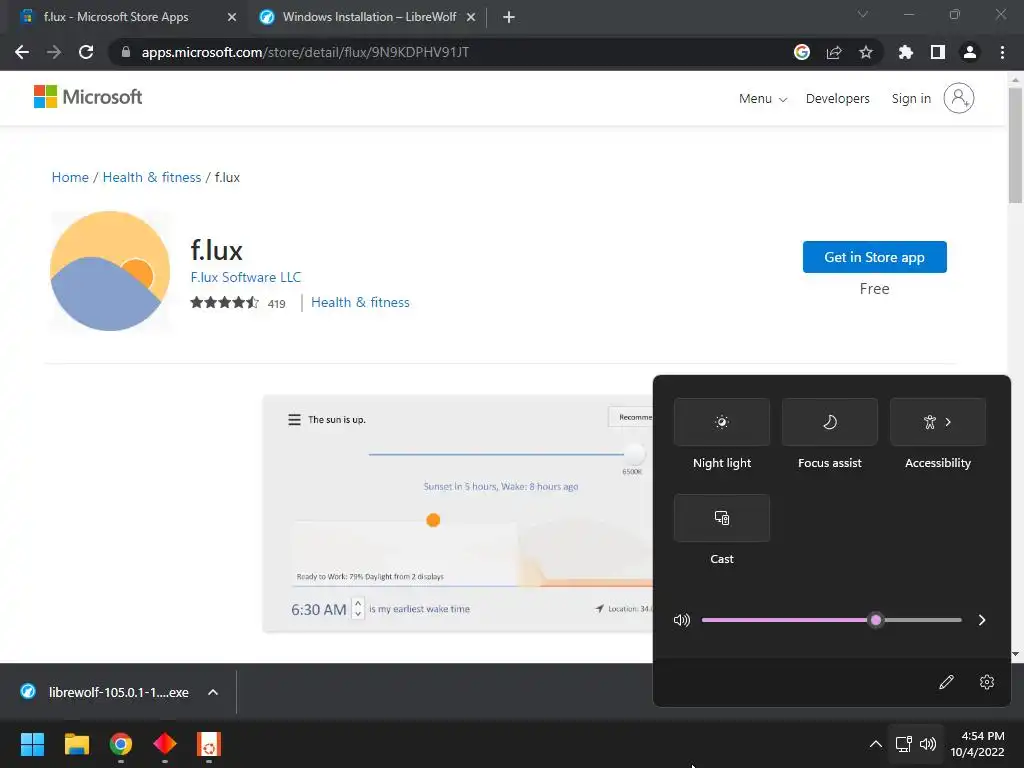The image size is (1024, 768).
Task: Open the Windows Start menu
Action: click(32, 744)
